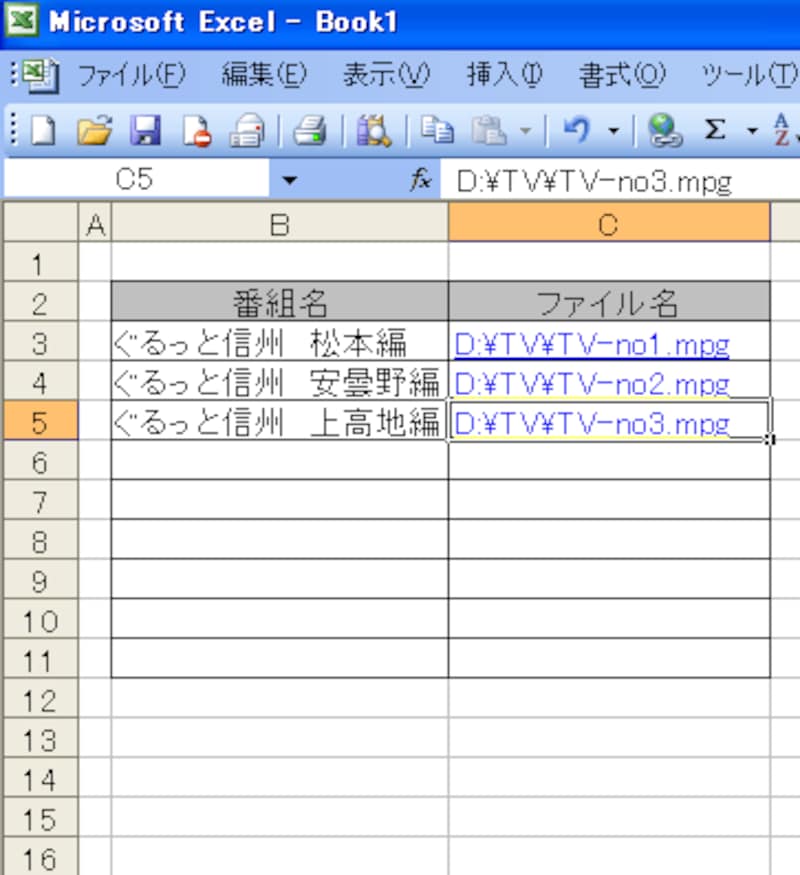Select cell ぐるっと信州 上高地編
This screenshot has height=875, width=800.
279,421
